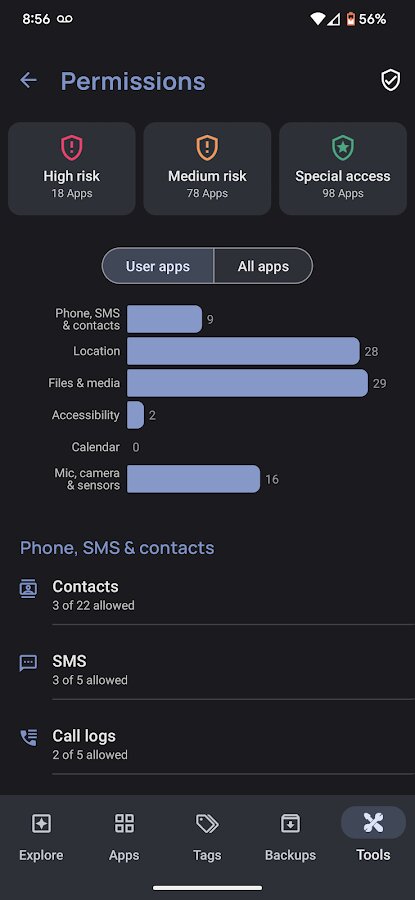Open Contacts 3 of 22 allowed
The height and width of the screenshot is (900, 415).
217,595
